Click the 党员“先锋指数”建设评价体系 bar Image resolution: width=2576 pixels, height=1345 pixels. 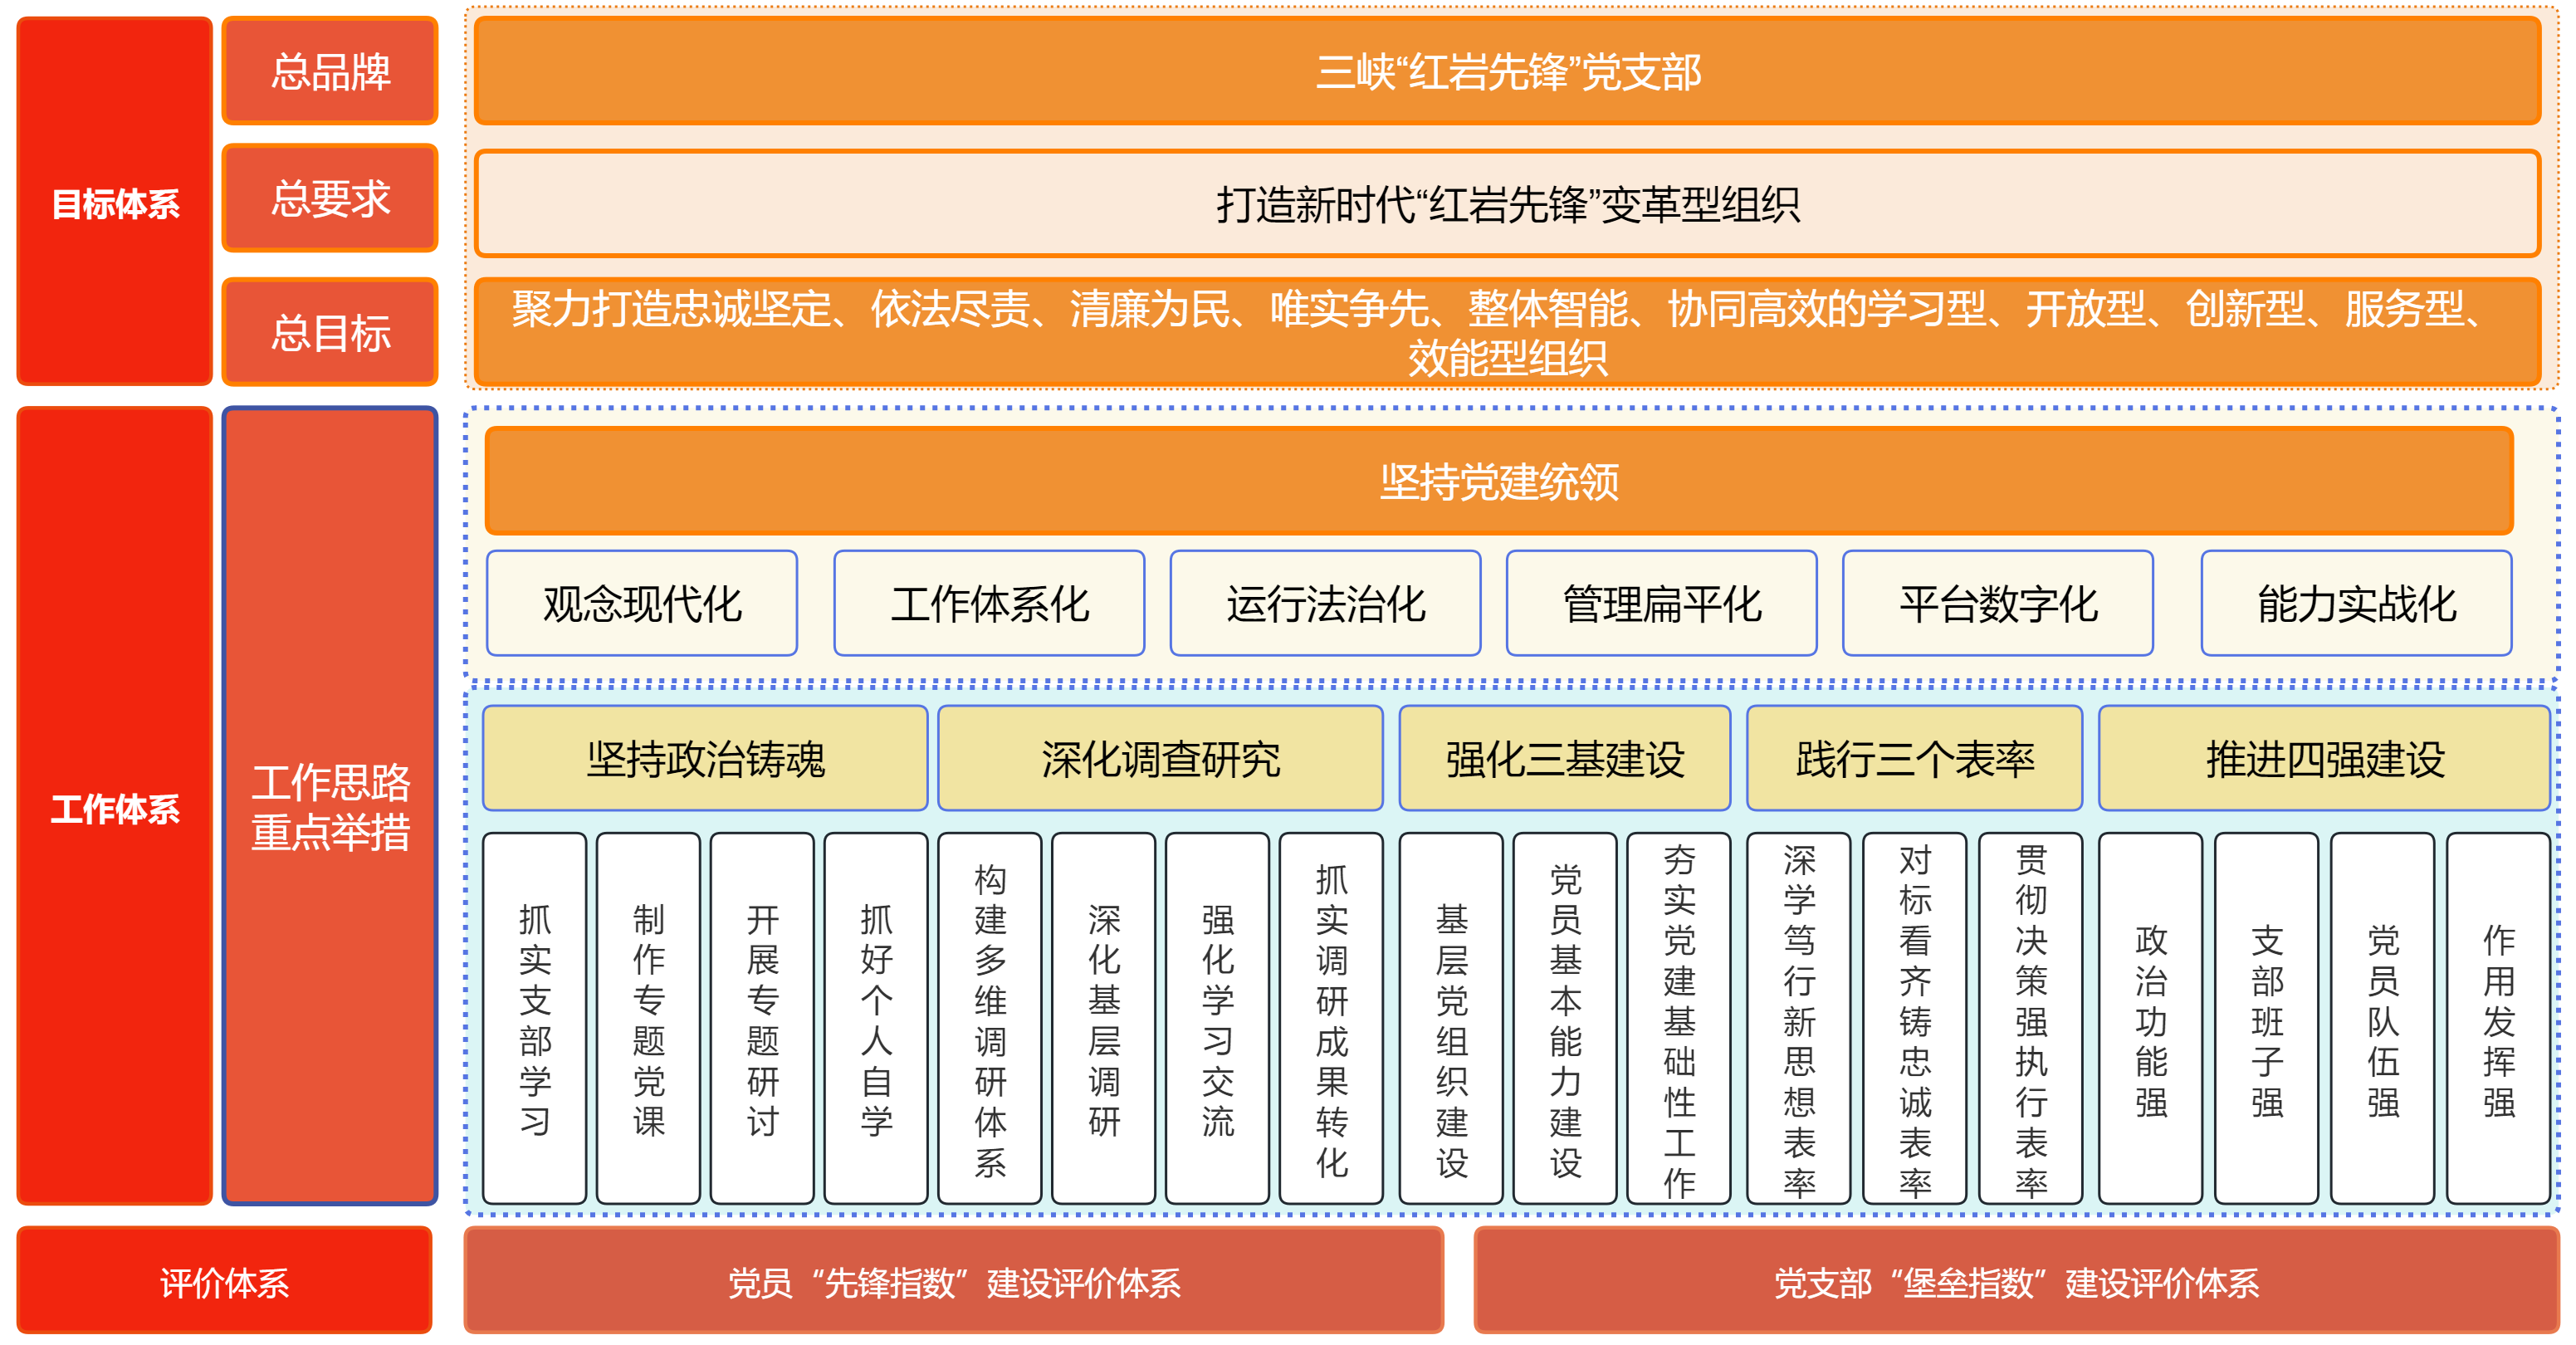click(953, 1281)
